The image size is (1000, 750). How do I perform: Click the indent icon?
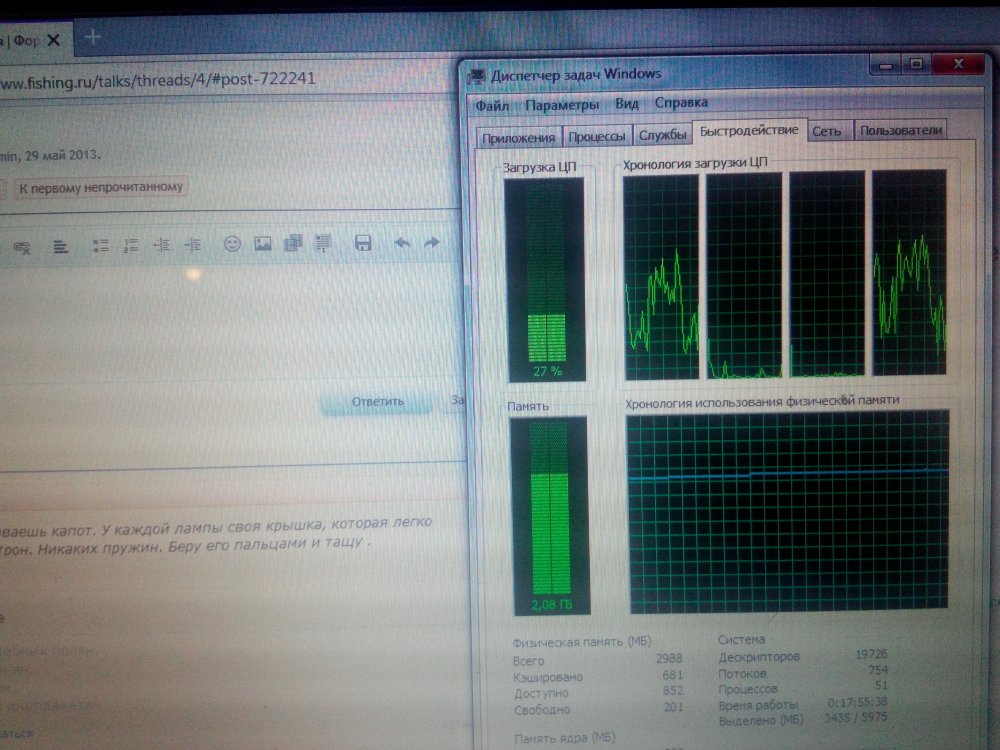[x=193, y=245]
